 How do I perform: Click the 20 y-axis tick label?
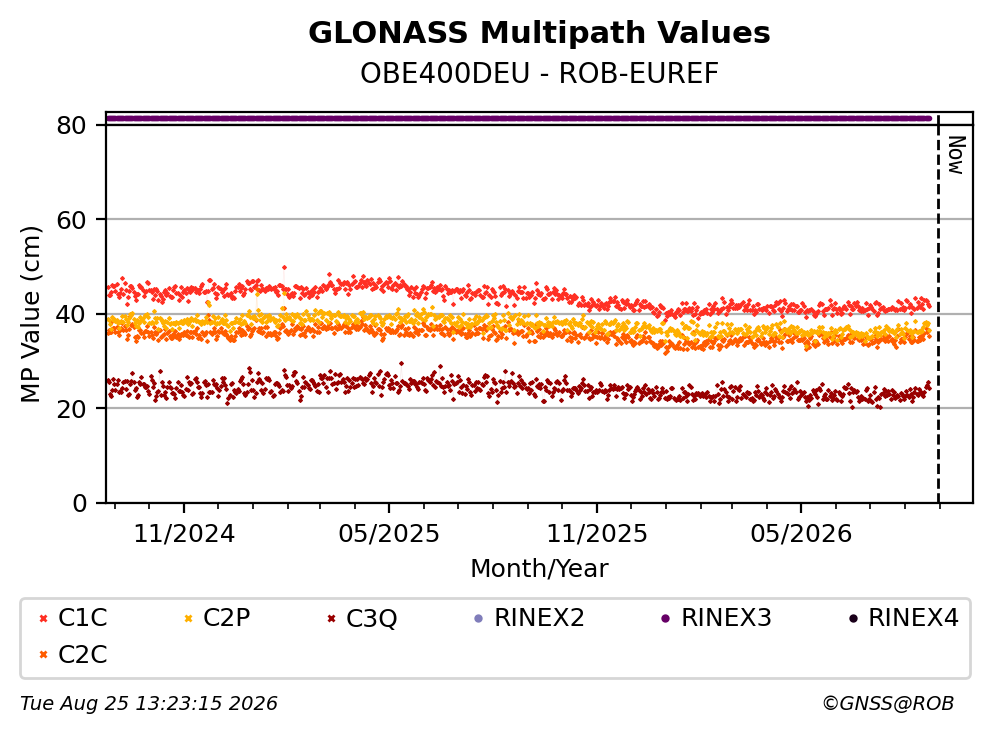(x=71, y=408)
